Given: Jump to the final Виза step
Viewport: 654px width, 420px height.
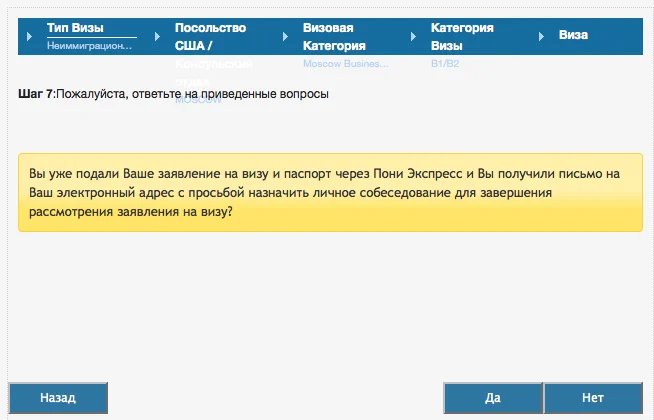Looking at the screenshot, I should pyautogui.click(x=573, y=35).
